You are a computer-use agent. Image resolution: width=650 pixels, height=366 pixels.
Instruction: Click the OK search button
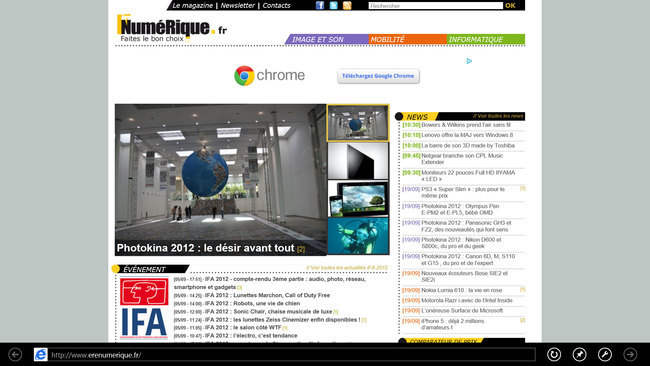tap(510, 5)
